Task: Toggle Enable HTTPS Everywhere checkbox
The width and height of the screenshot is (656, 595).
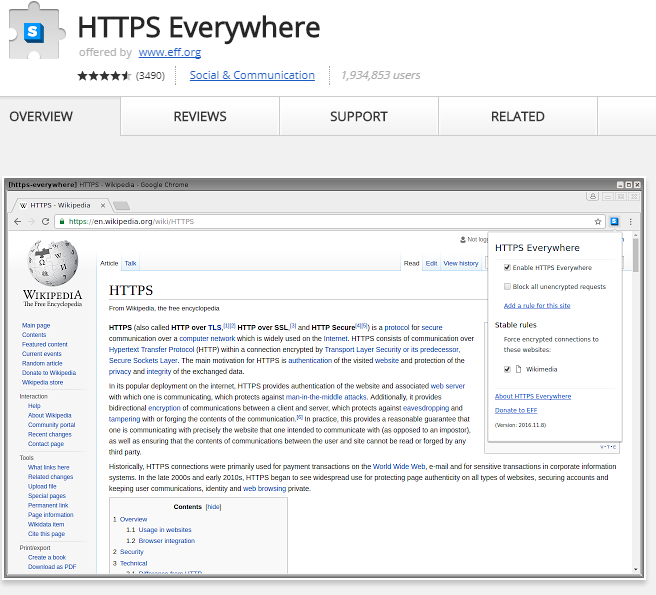Action: [x=507, y=267]
